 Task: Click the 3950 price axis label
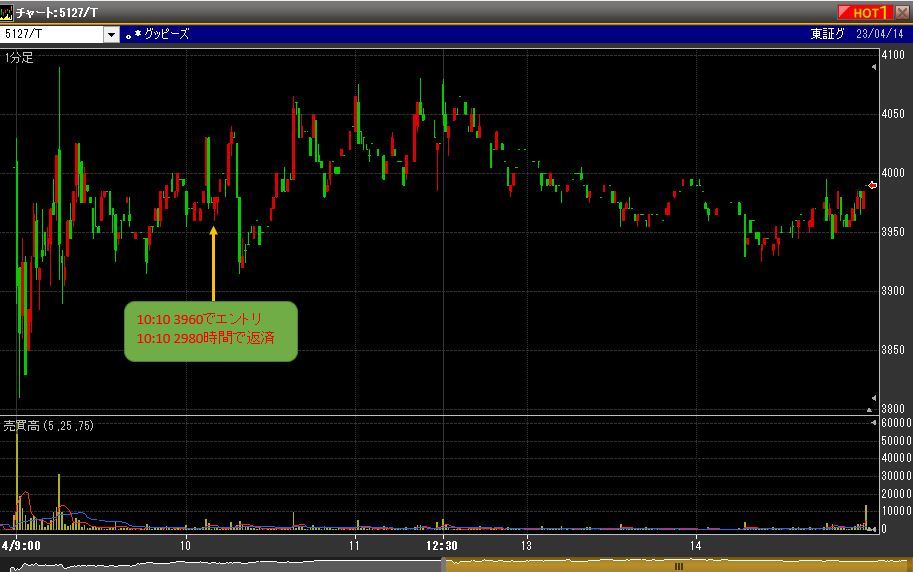click(x=893, y=232)
